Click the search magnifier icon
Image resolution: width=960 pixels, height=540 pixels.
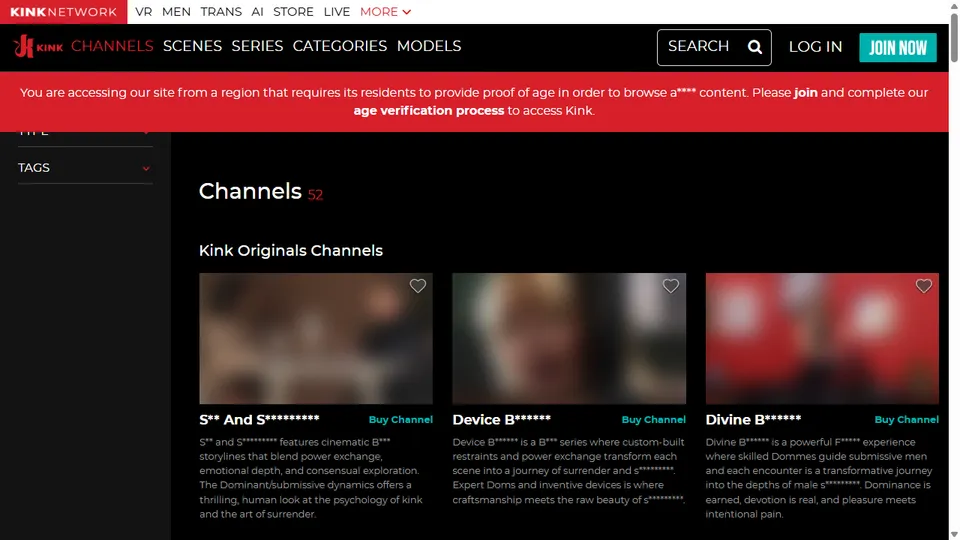pyautogui.click(x=755, y=47)
